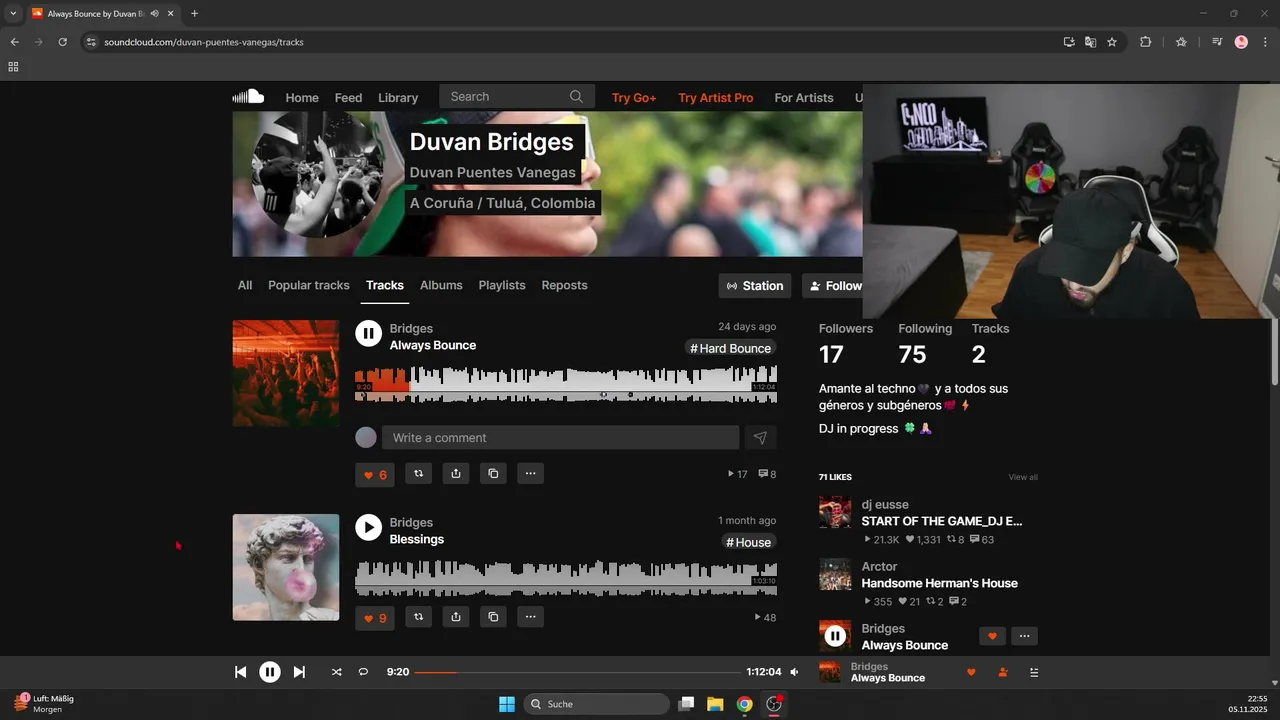The width and height of the screenshot is (1280, 720).
Task: Open the tab search dropdown arrow
Action: (x=13, y=14)
